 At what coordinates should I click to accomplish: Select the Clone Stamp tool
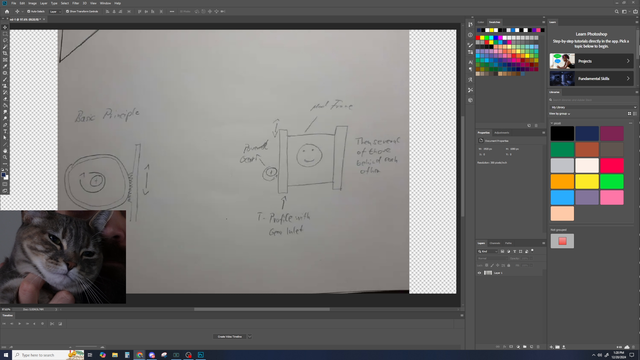coord(5,86)
